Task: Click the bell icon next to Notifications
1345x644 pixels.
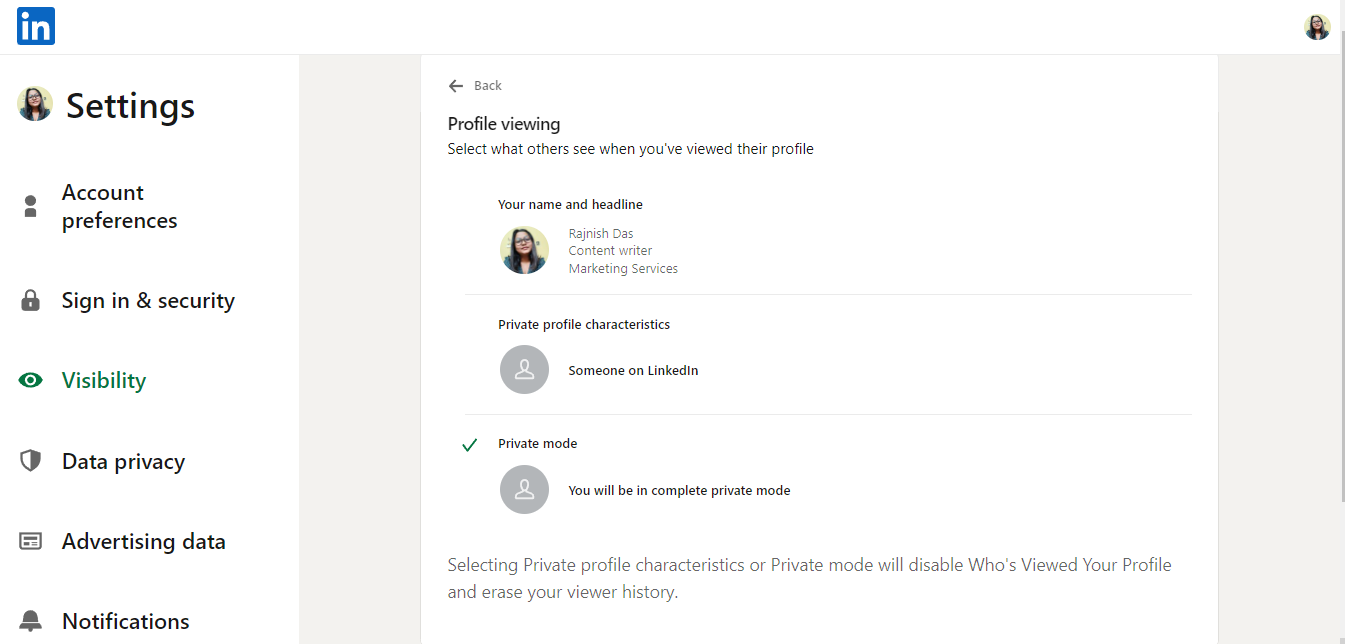Action: 29,620
